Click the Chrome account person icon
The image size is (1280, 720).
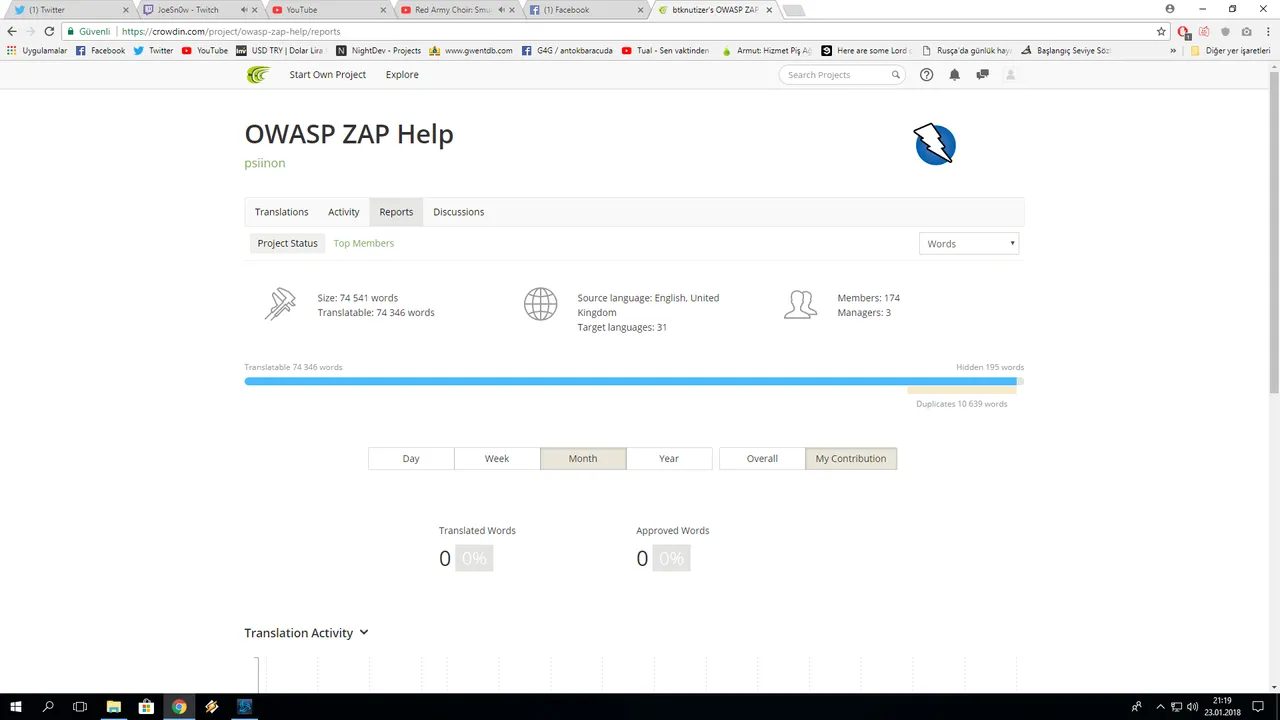1170,9
